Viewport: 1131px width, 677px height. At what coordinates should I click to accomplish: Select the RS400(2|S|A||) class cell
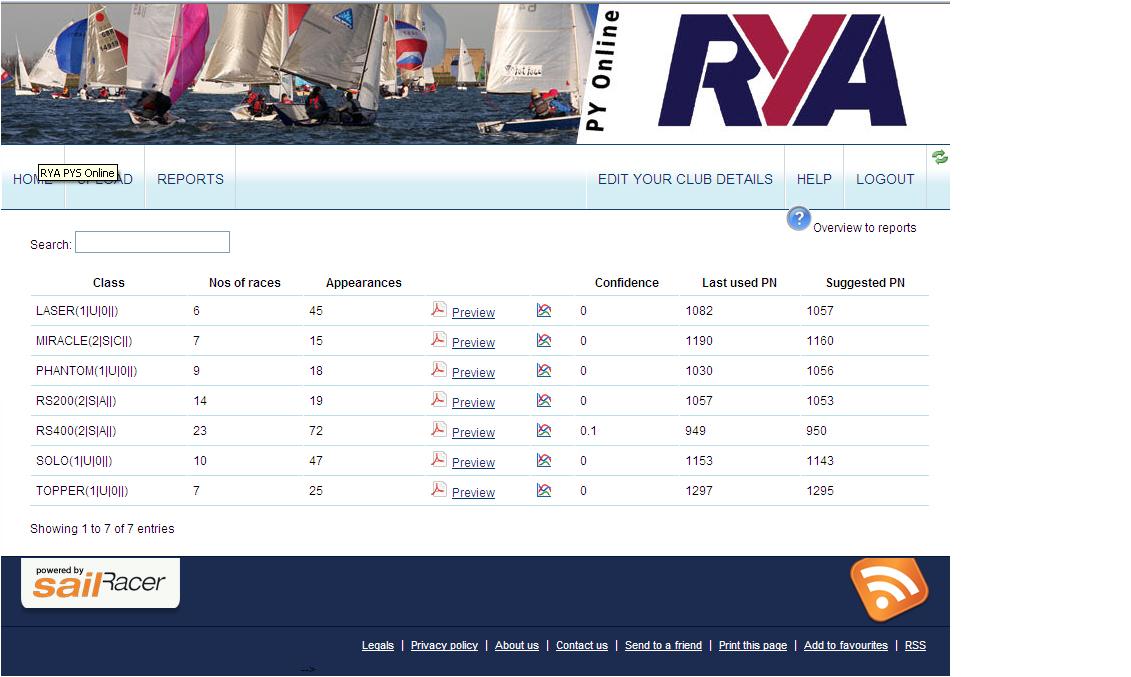coord(76,430)
